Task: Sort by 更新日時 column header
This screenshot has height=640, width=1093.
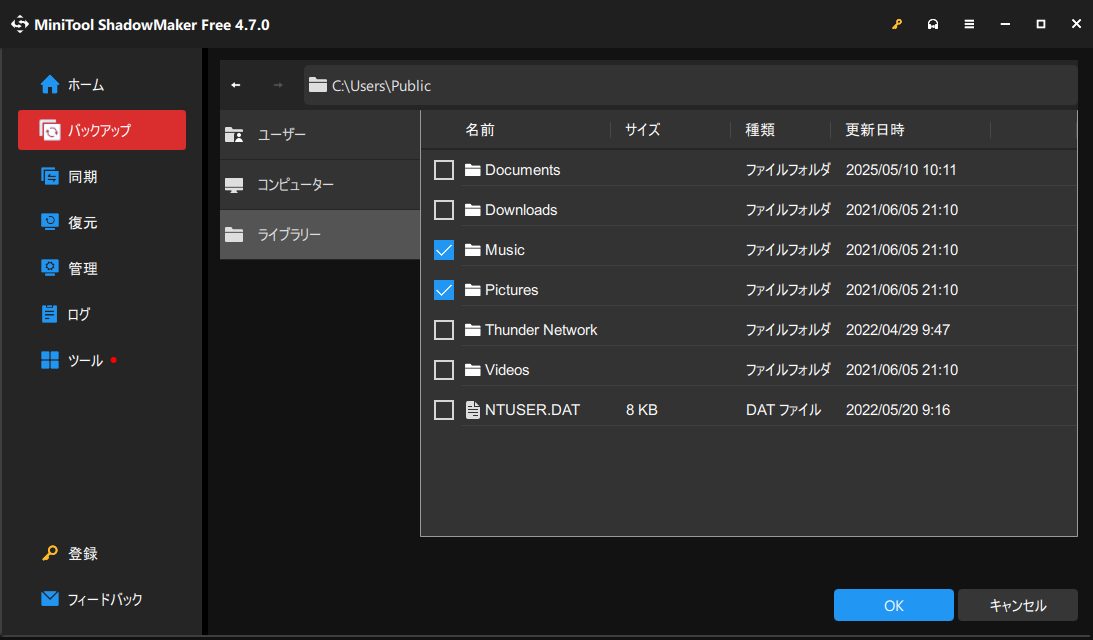Action: click(875, 130)
